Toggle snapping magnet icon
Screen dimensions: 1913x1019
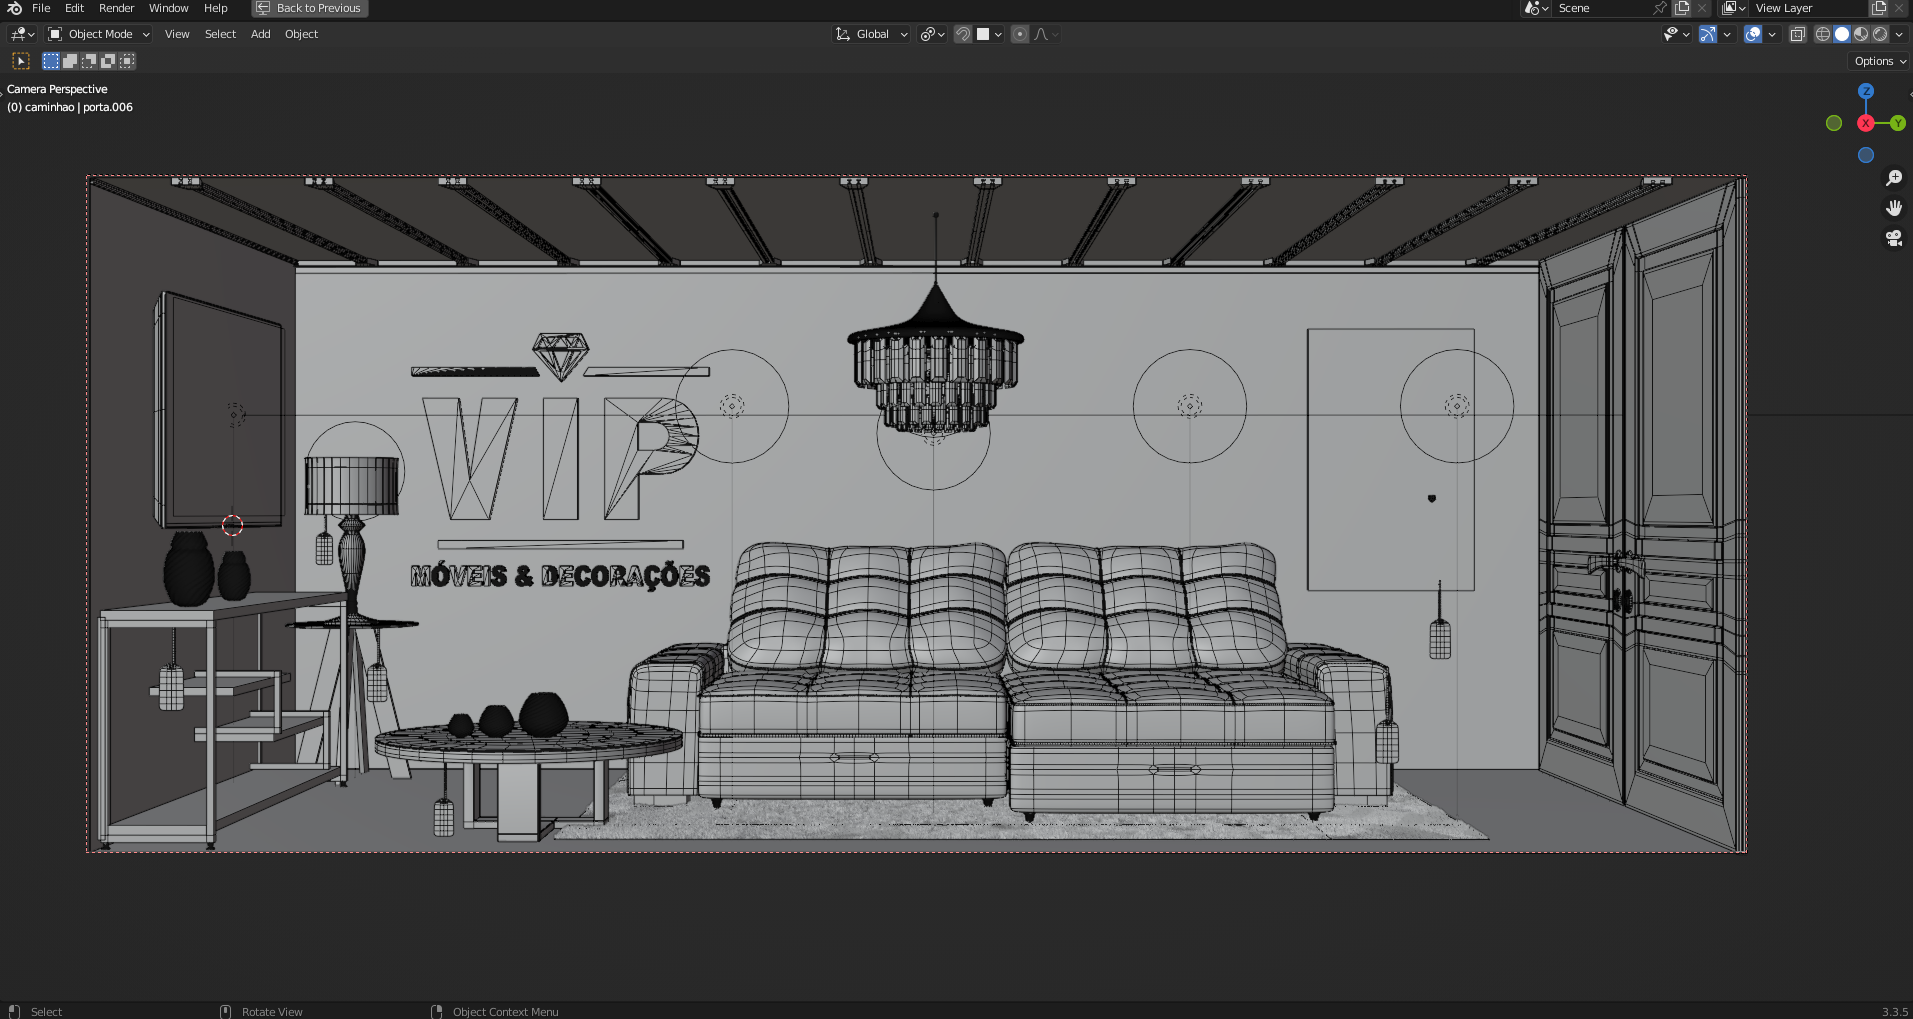(963, 34)
